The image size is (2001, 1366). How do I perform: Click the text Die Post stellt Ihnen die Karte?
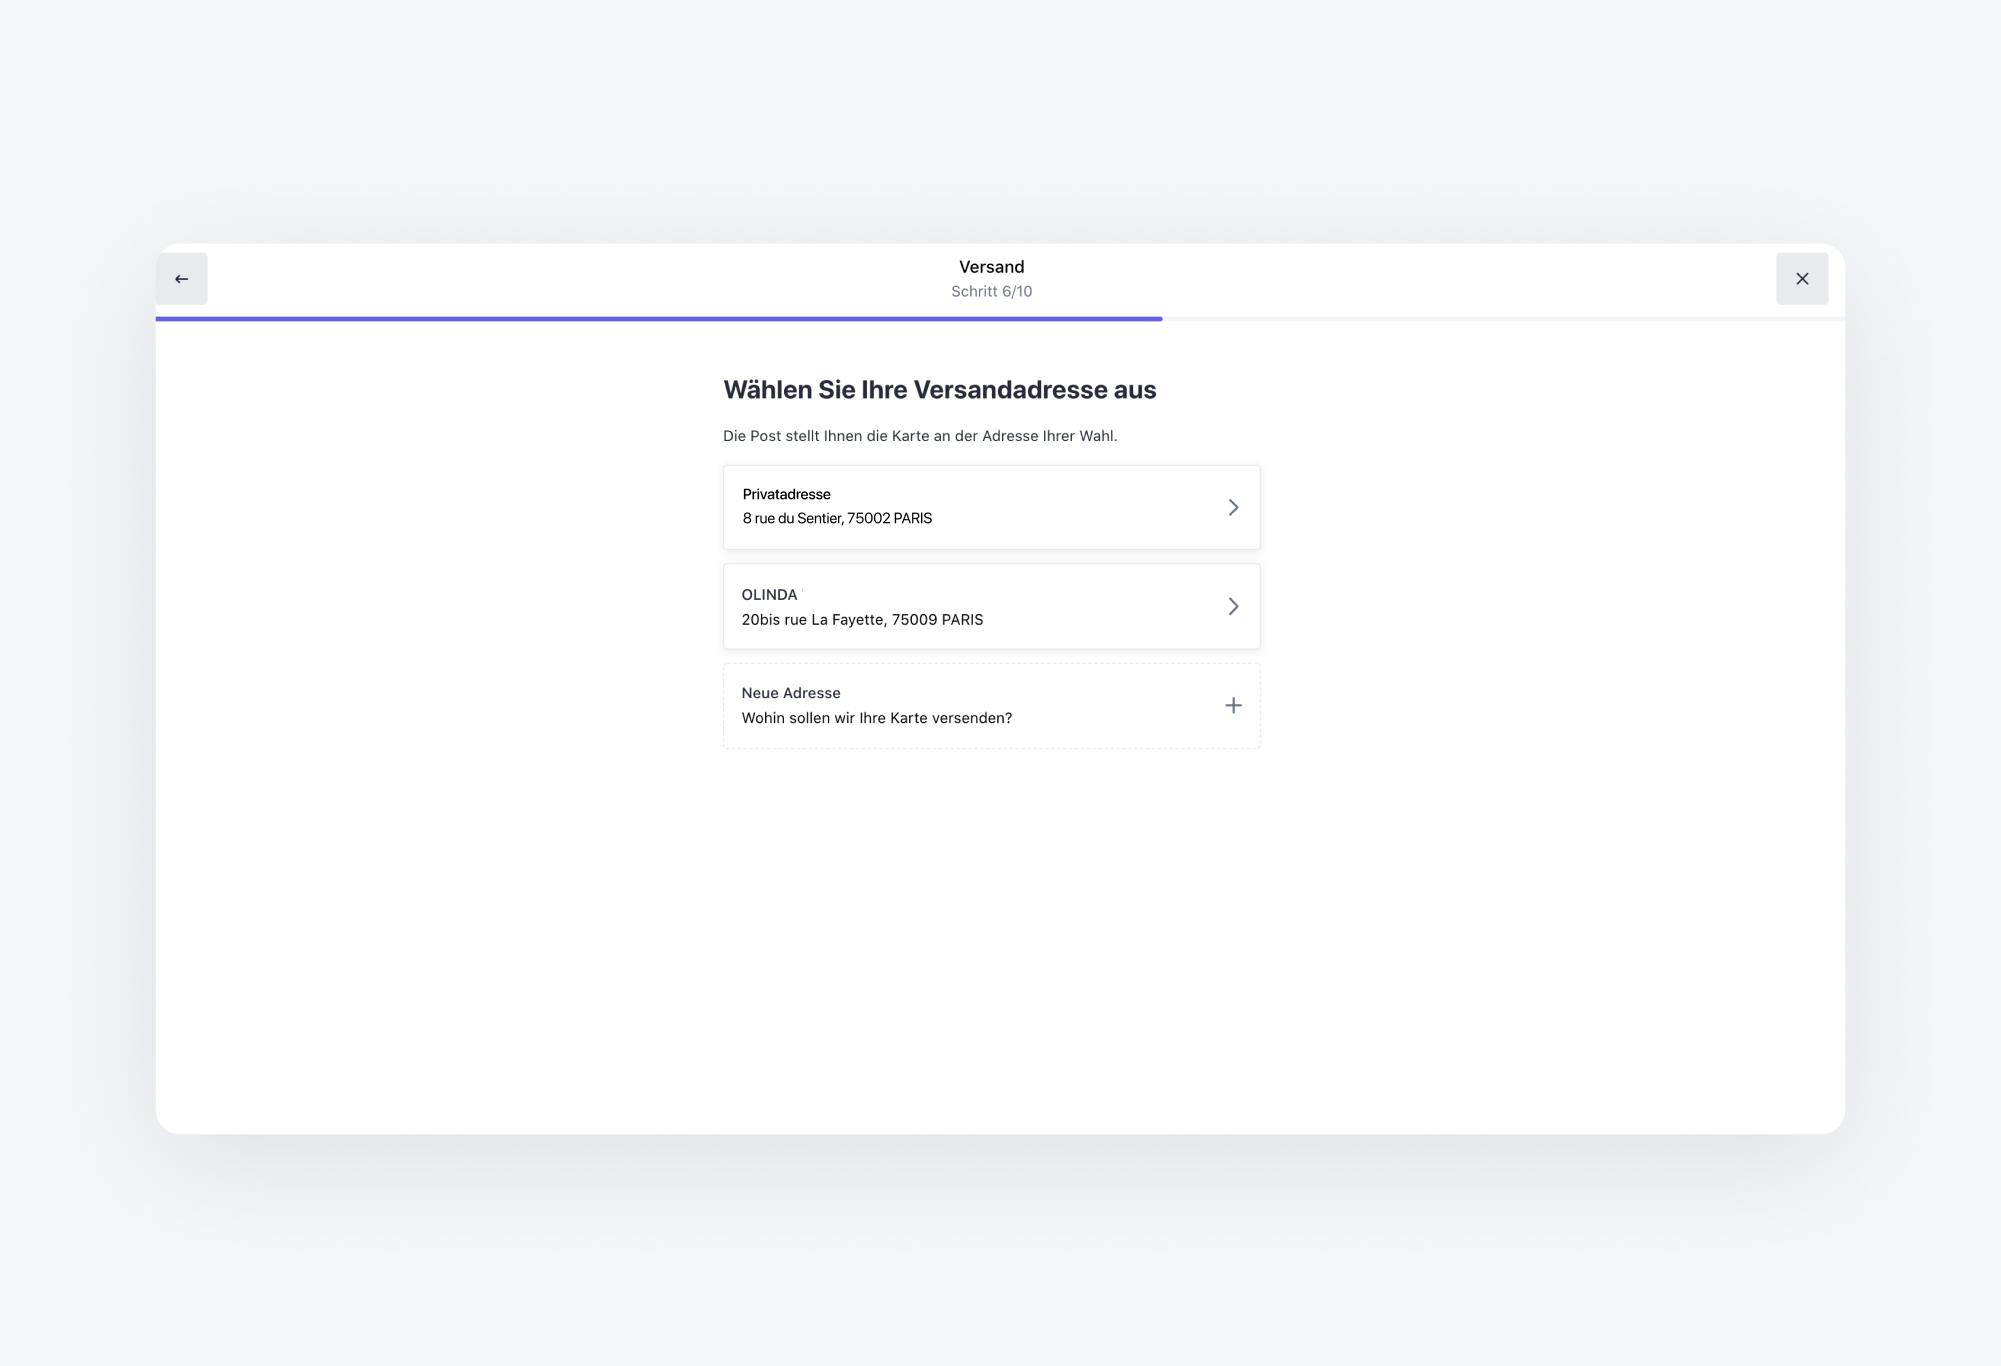(x=920, y=436)
